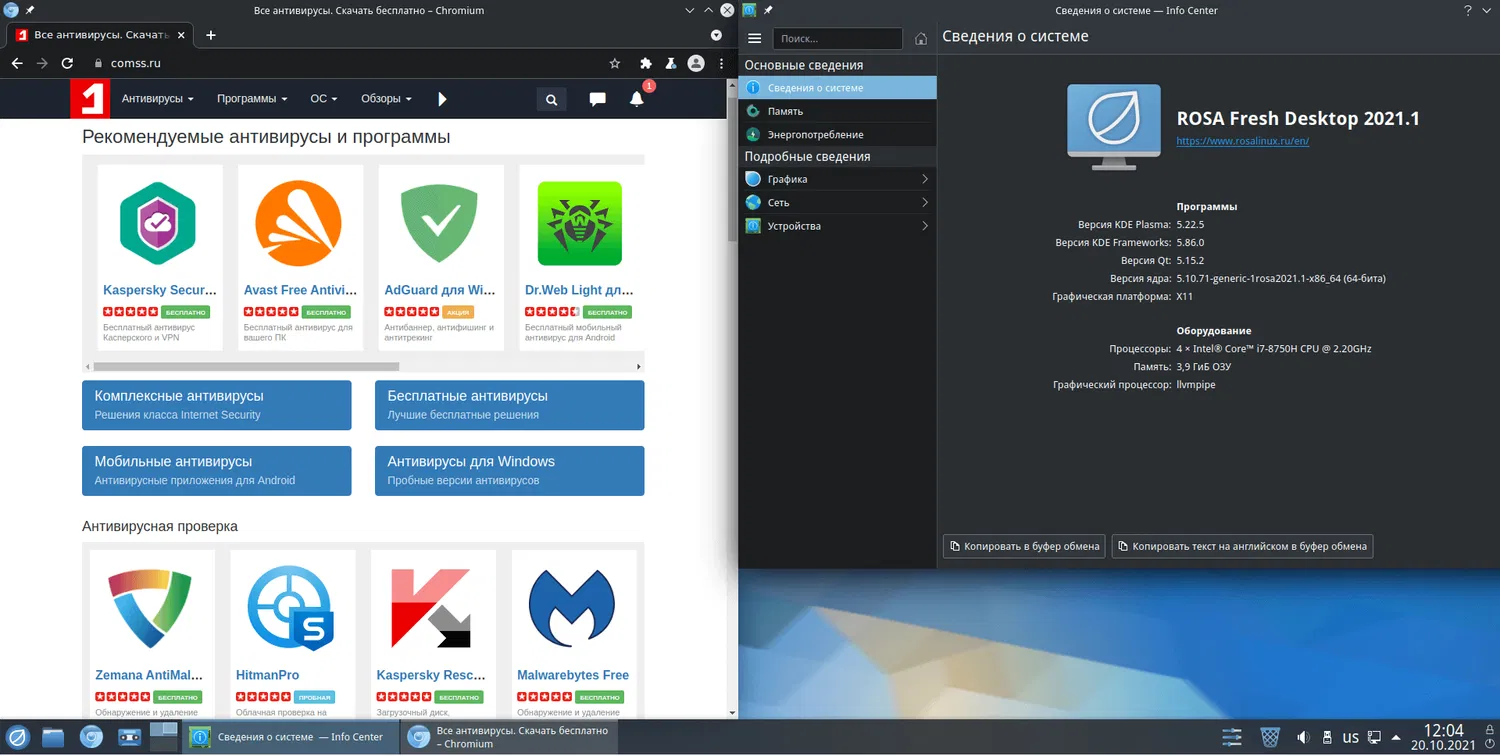Open the removable device notifier in the tray
This screenshot has width=1500, height=756.
tap(1327, 738)
